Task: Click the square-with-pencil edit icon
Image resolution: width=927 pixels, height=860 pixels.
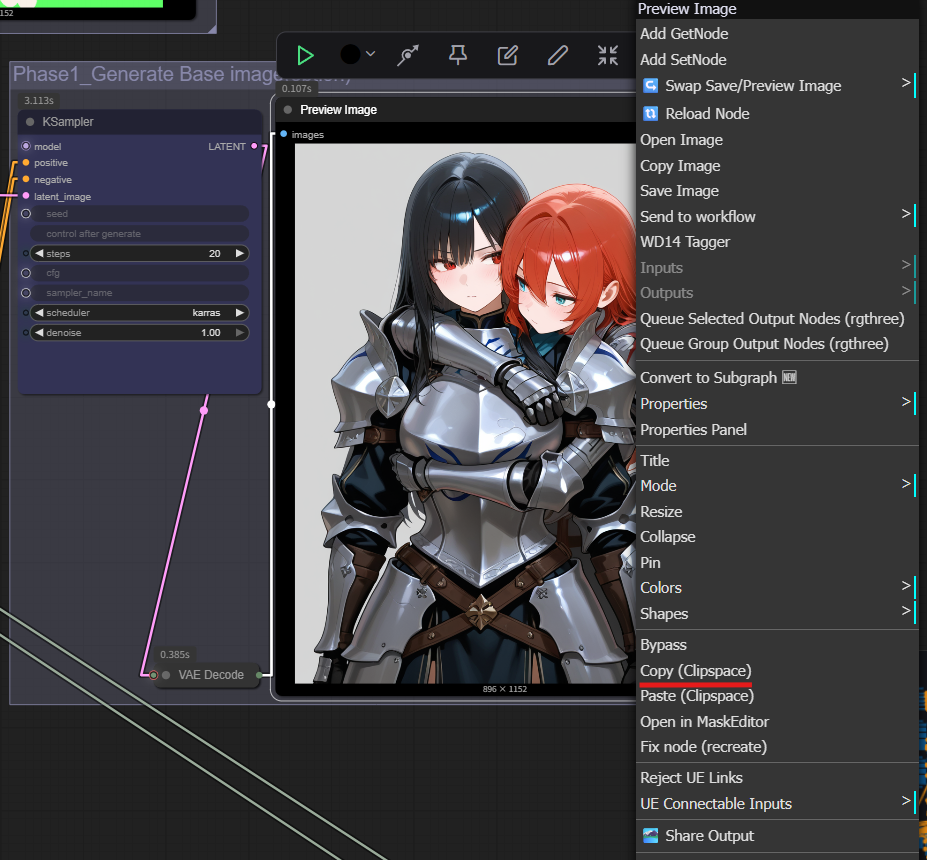Action: point(508,55)
